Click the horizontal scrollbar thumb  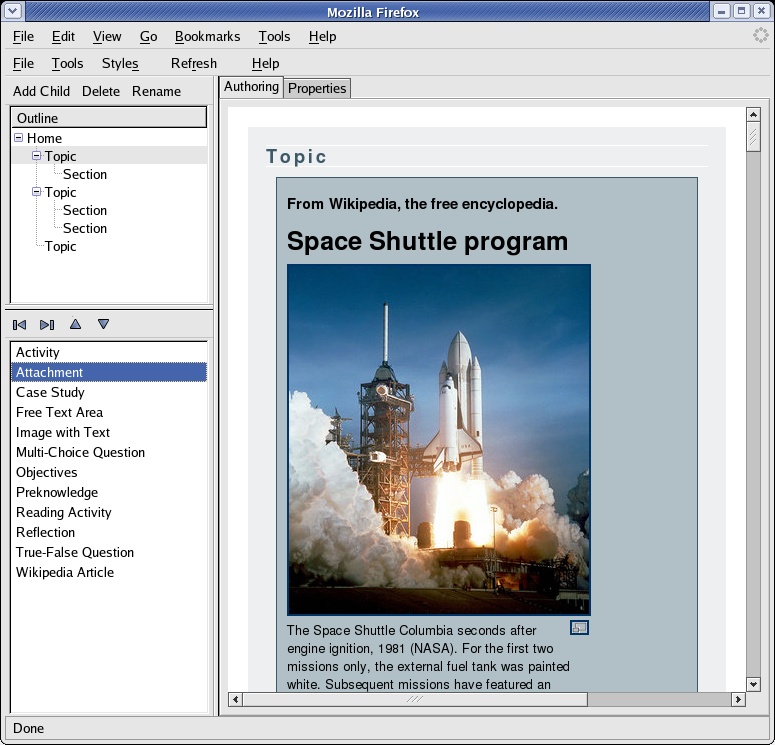pyautogui.click(x=415, y=699)
